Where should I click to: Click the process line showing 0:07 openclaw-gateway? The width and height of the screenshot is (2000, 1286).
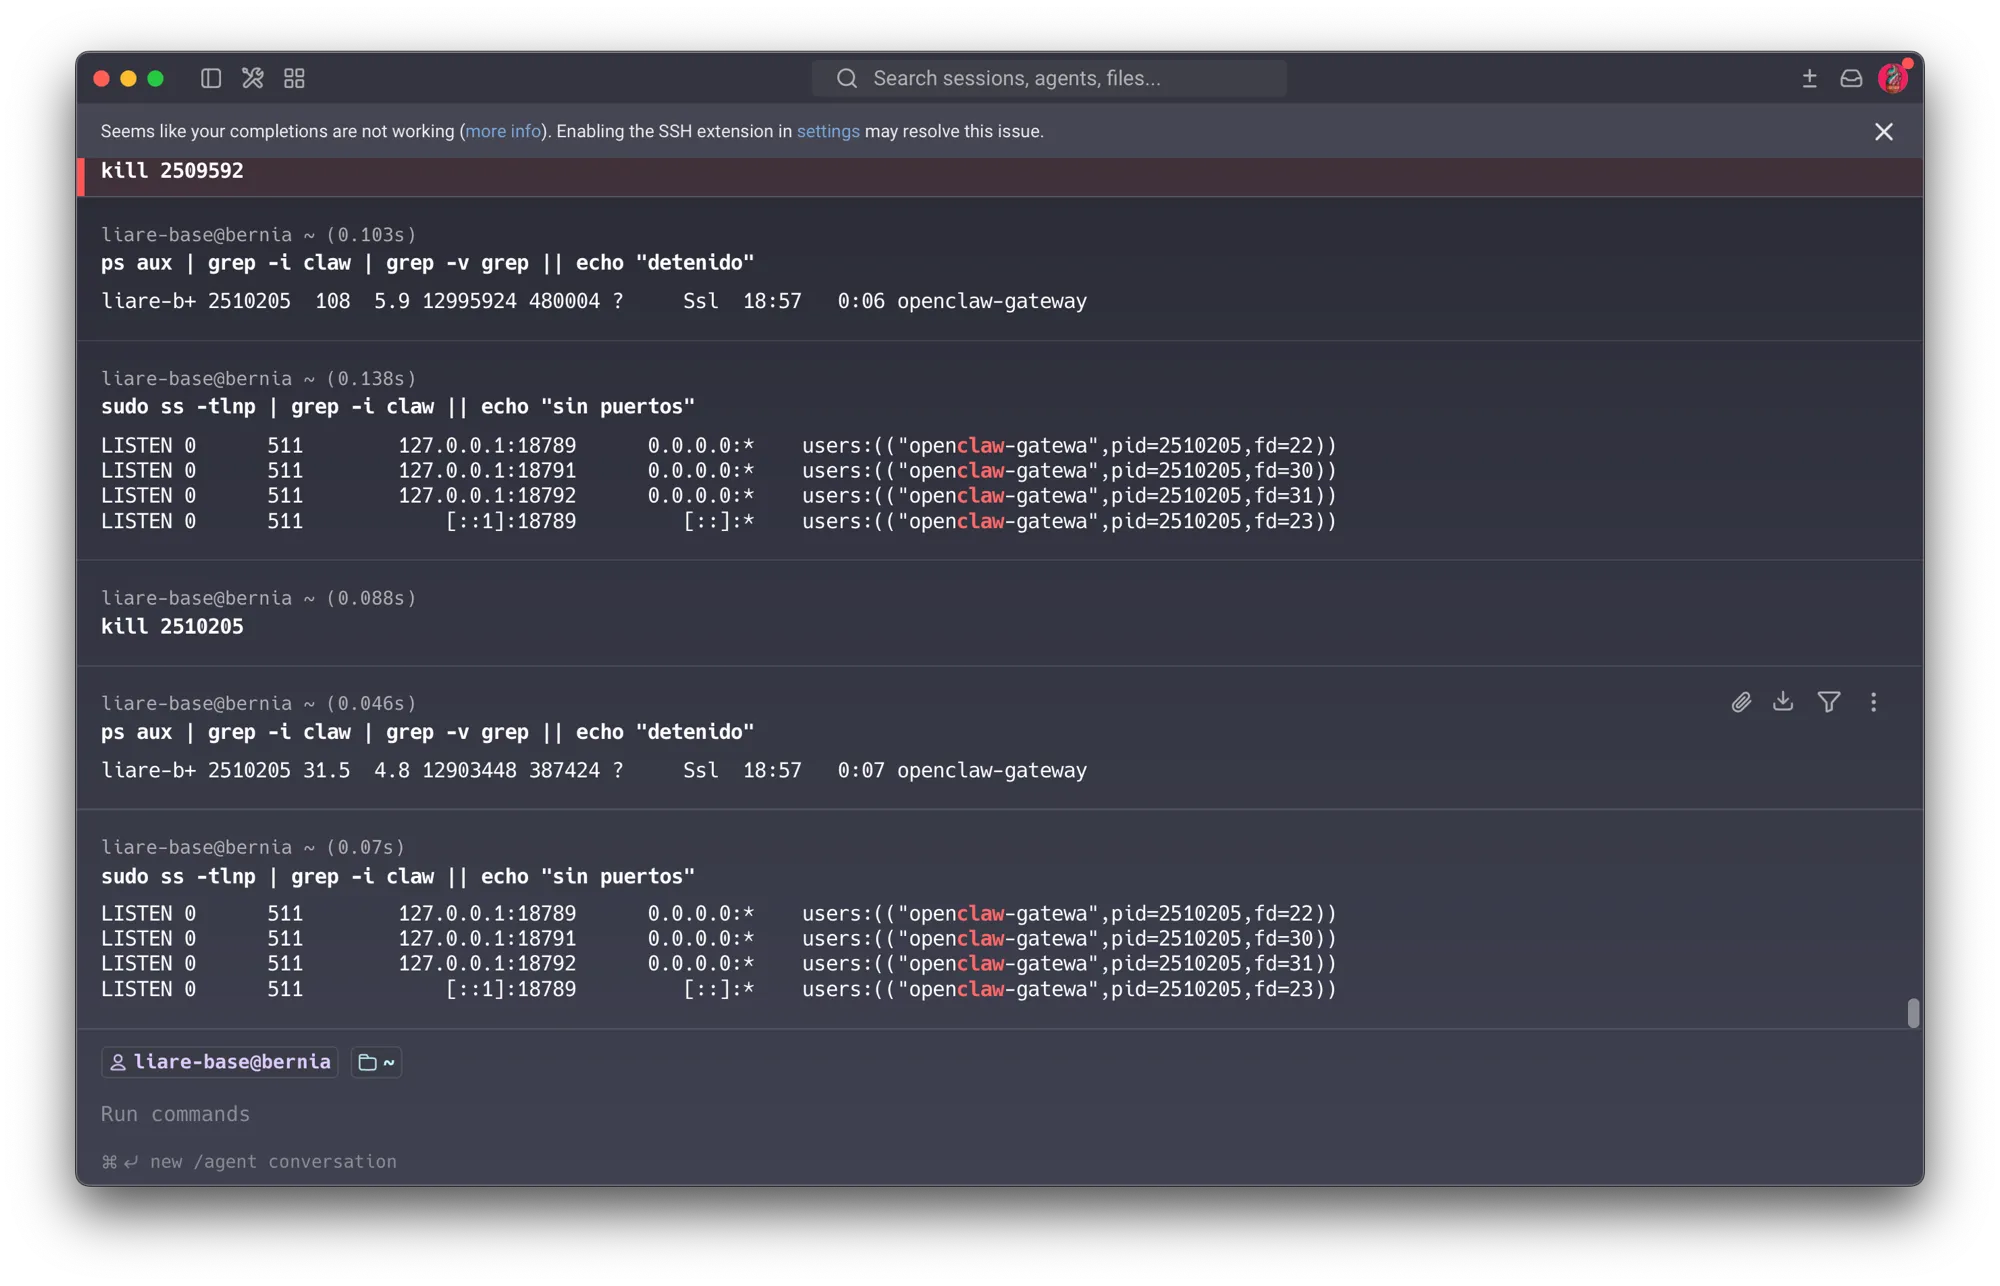(x=594, y=771)
